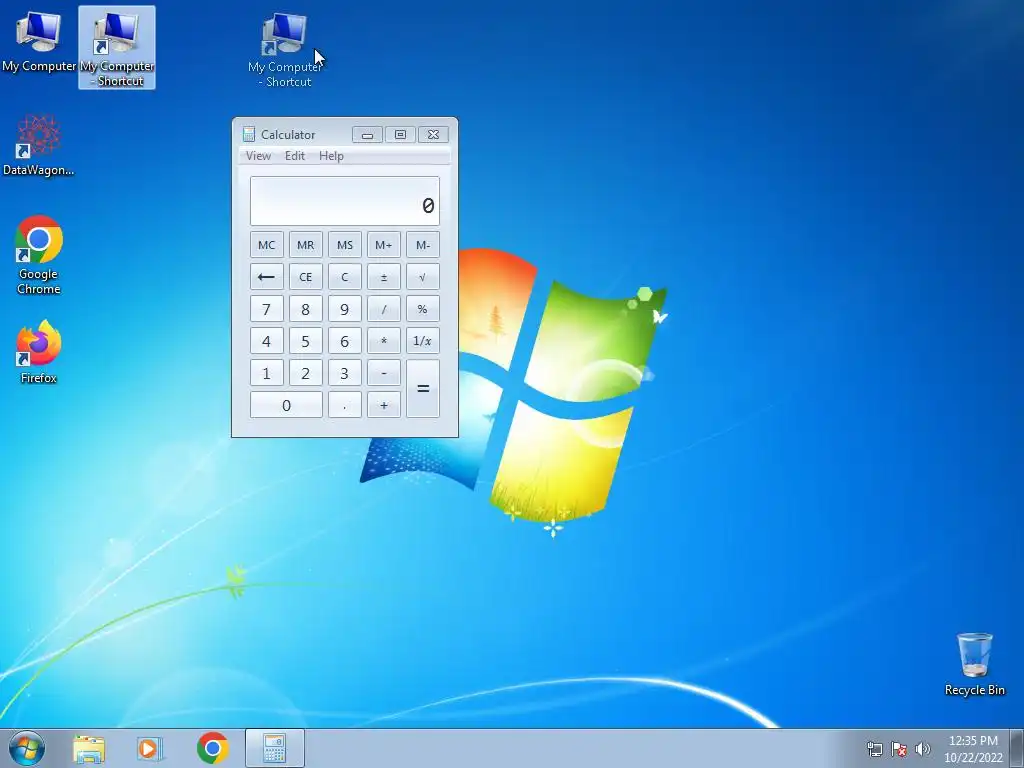This screenshot has height=768, width=1024.
Task: Open the Action Center flag icon
Action: tap(899, 749)
